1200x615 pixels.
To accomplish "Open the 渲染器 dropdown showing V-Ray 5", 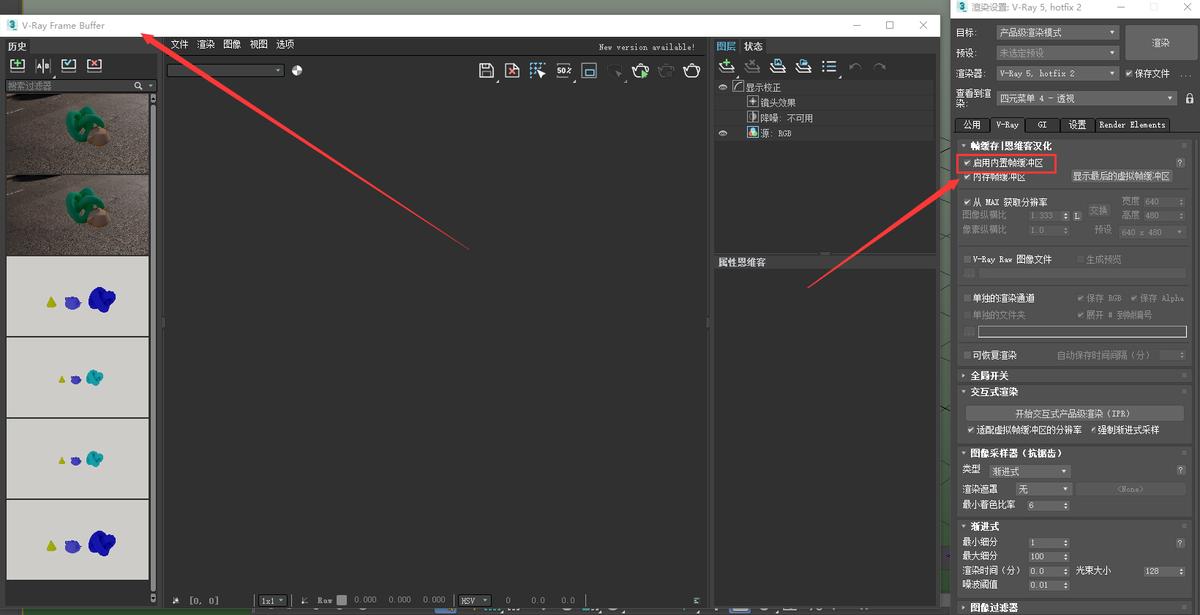I will [1055, 72].
